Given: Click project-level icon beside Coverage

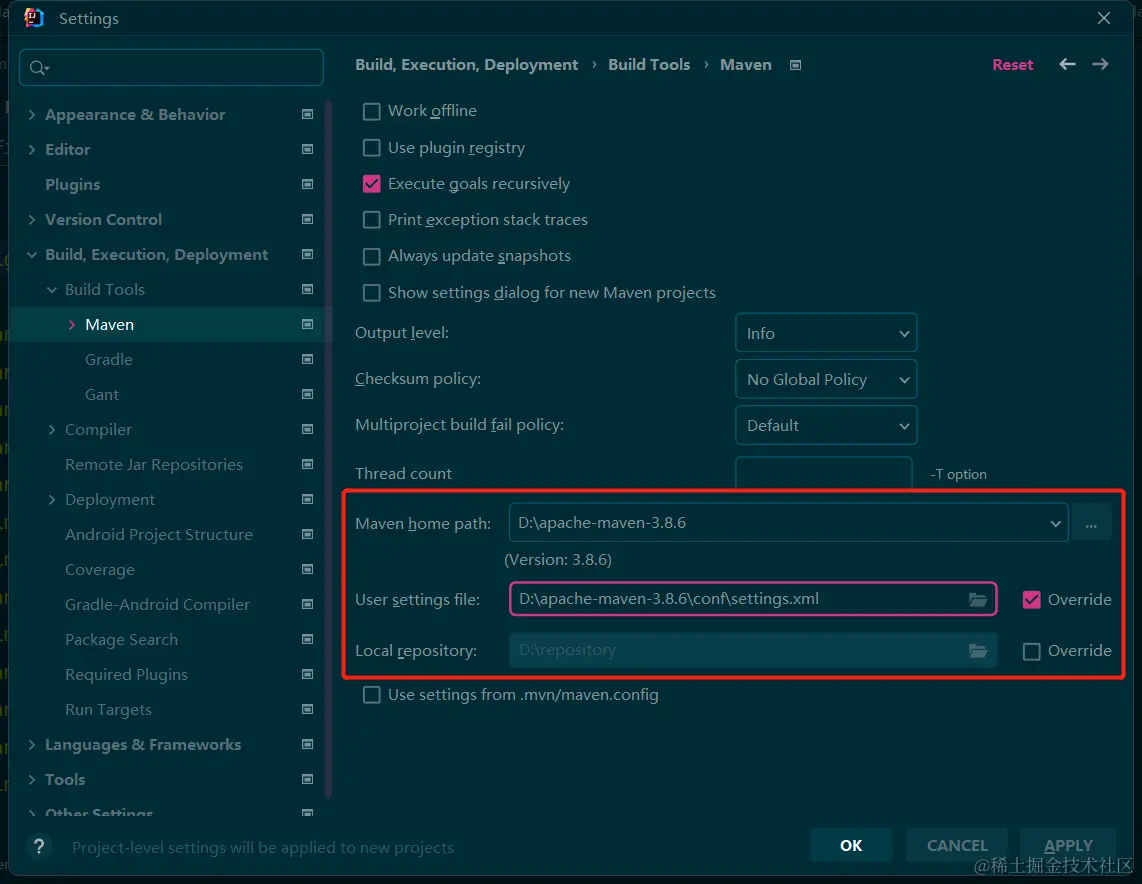Looking at the screenshot, I should tap(307, 569).
